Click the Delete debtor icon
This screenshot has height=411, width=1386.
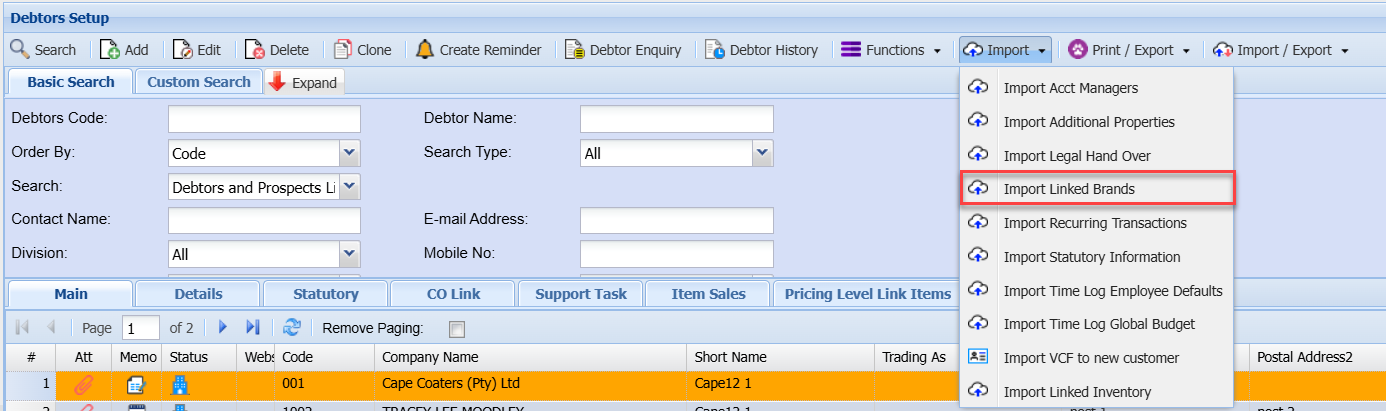[x=255, y=50]
